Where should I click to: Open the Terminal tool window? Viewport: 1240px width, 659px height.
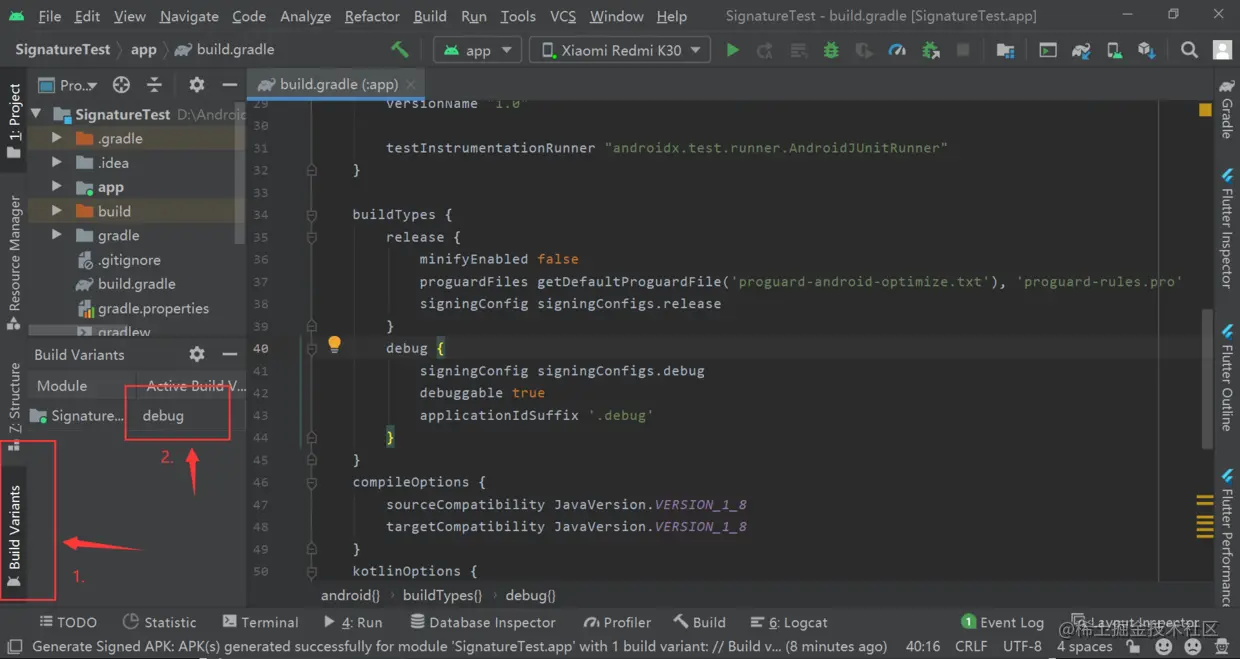click(x=260, y=622)
